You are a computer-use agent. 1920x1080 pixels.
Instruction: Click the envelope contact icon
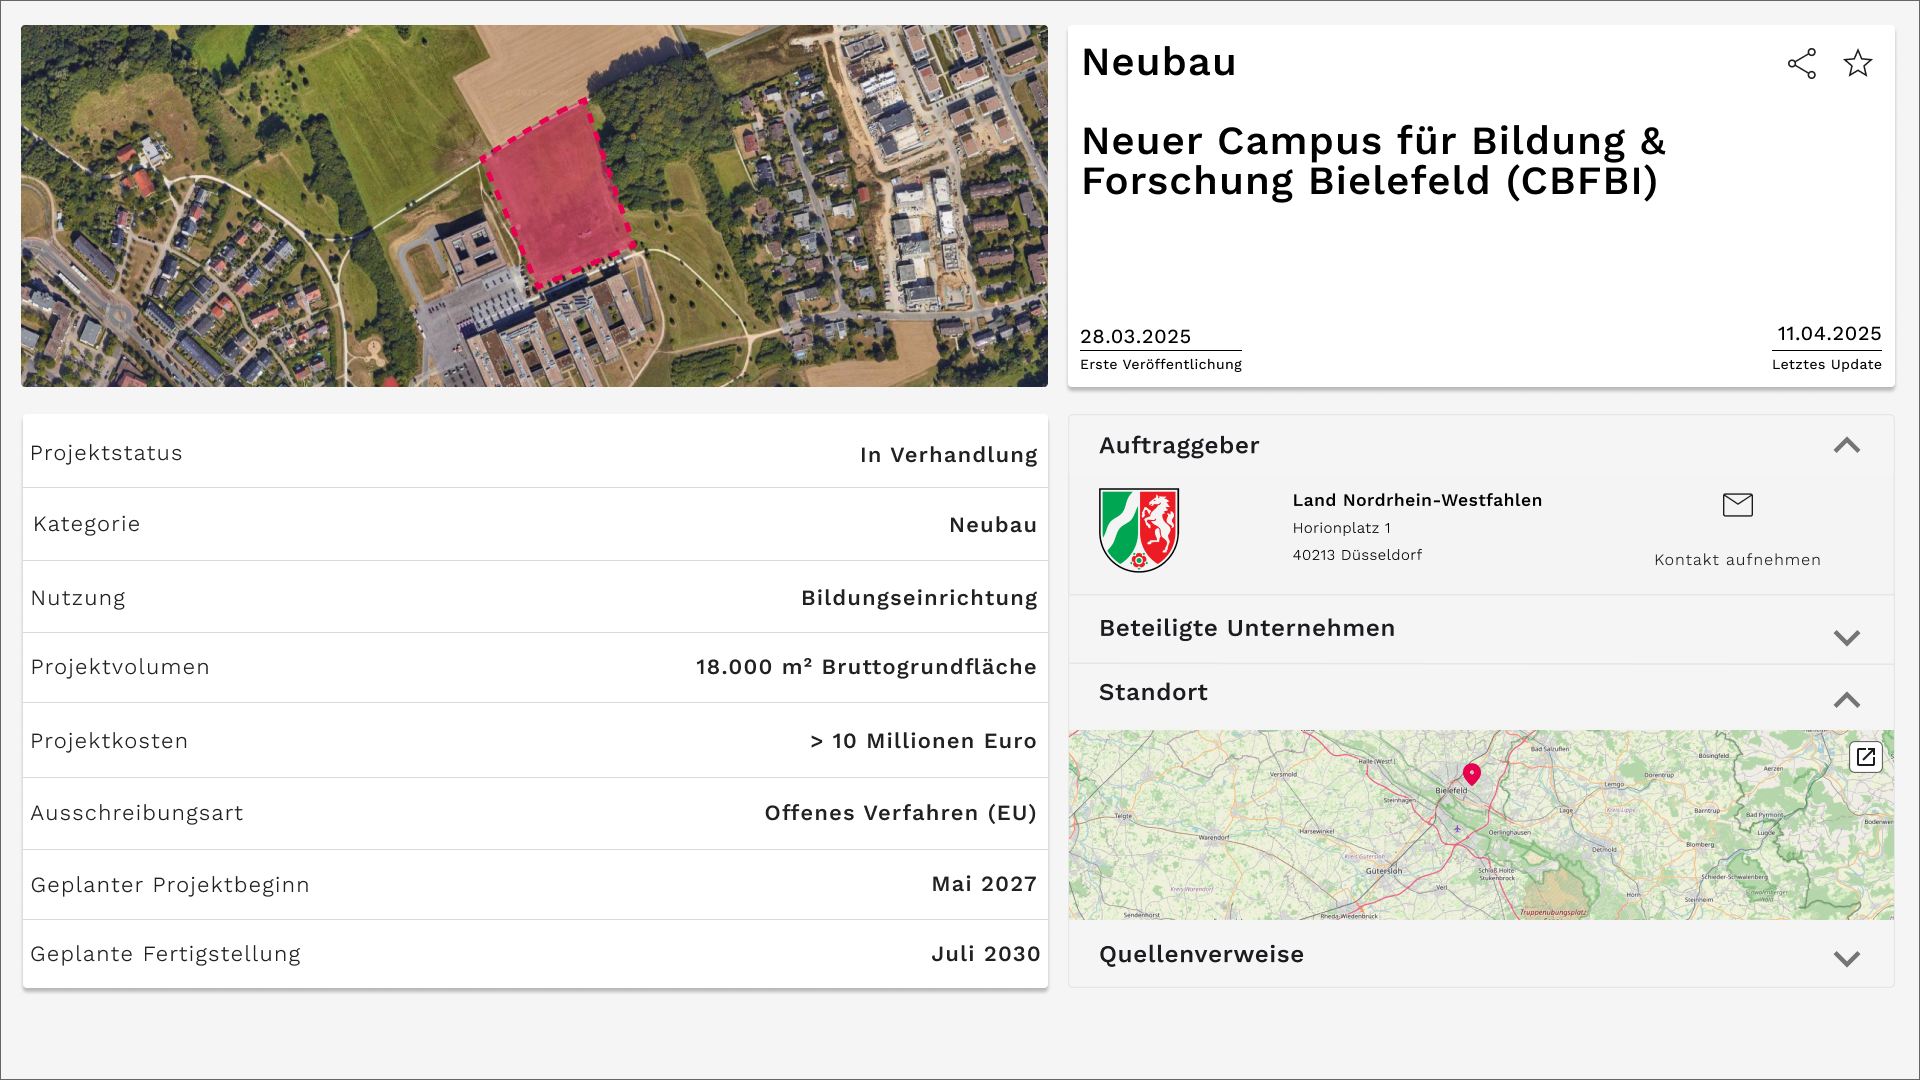(x=1737, y=505)
